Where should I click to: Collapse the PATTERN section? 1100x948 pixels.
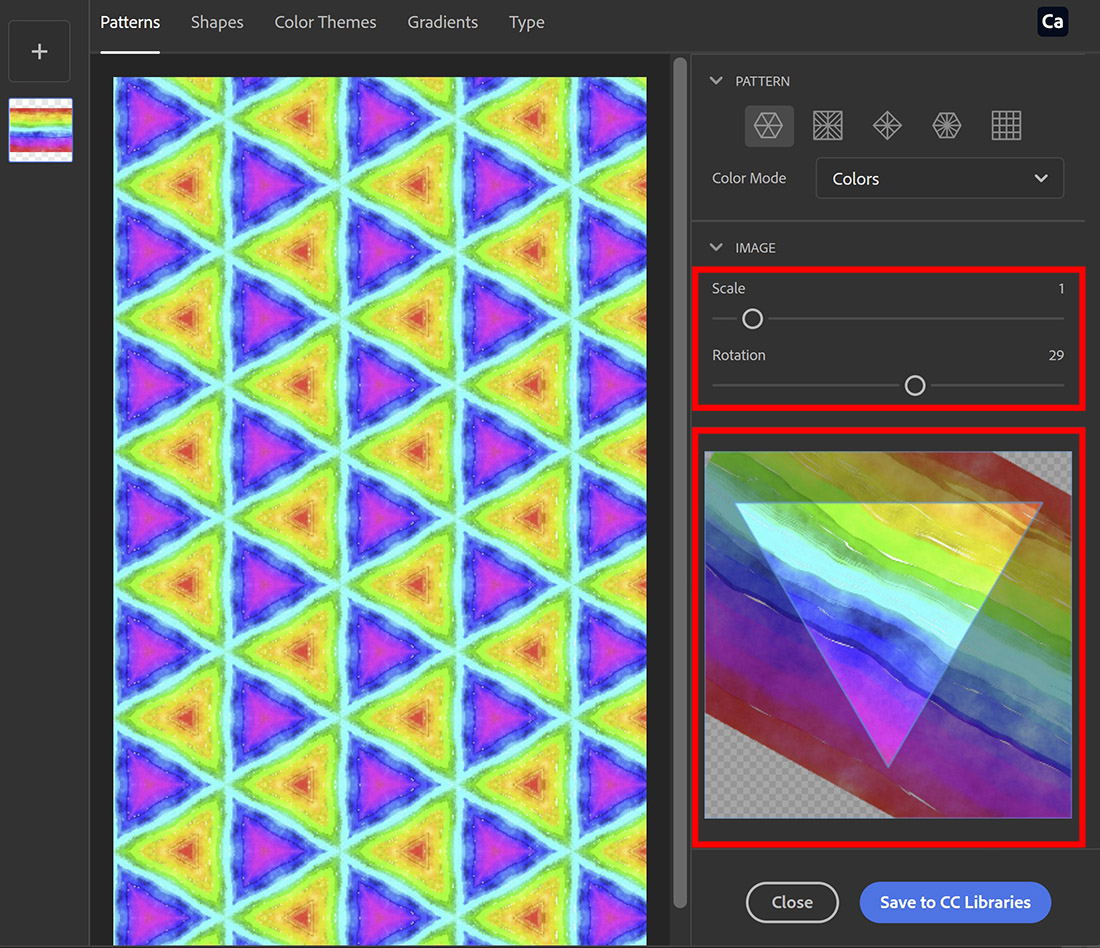716,81
